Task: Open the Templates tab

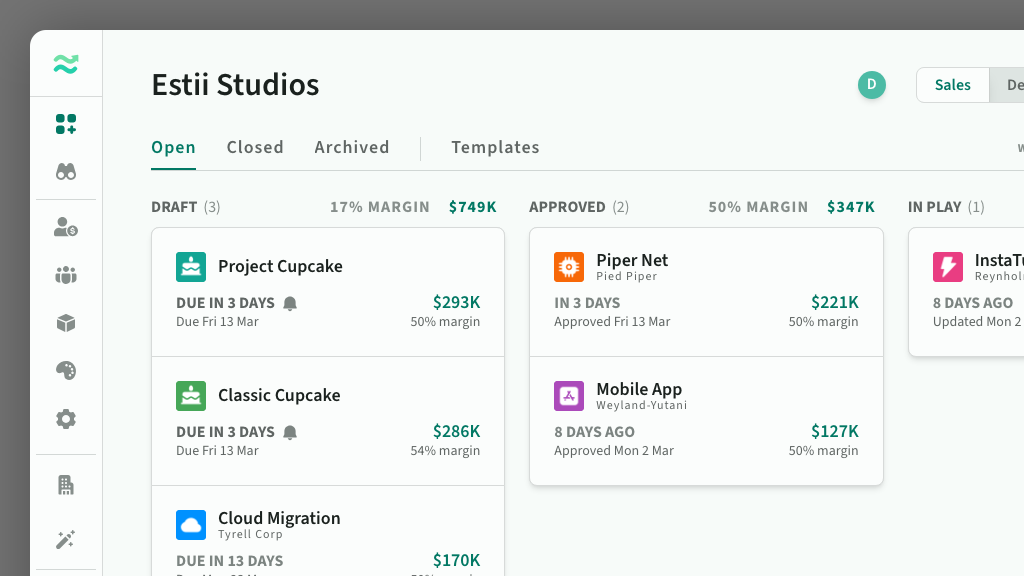Action: [495, 147]
